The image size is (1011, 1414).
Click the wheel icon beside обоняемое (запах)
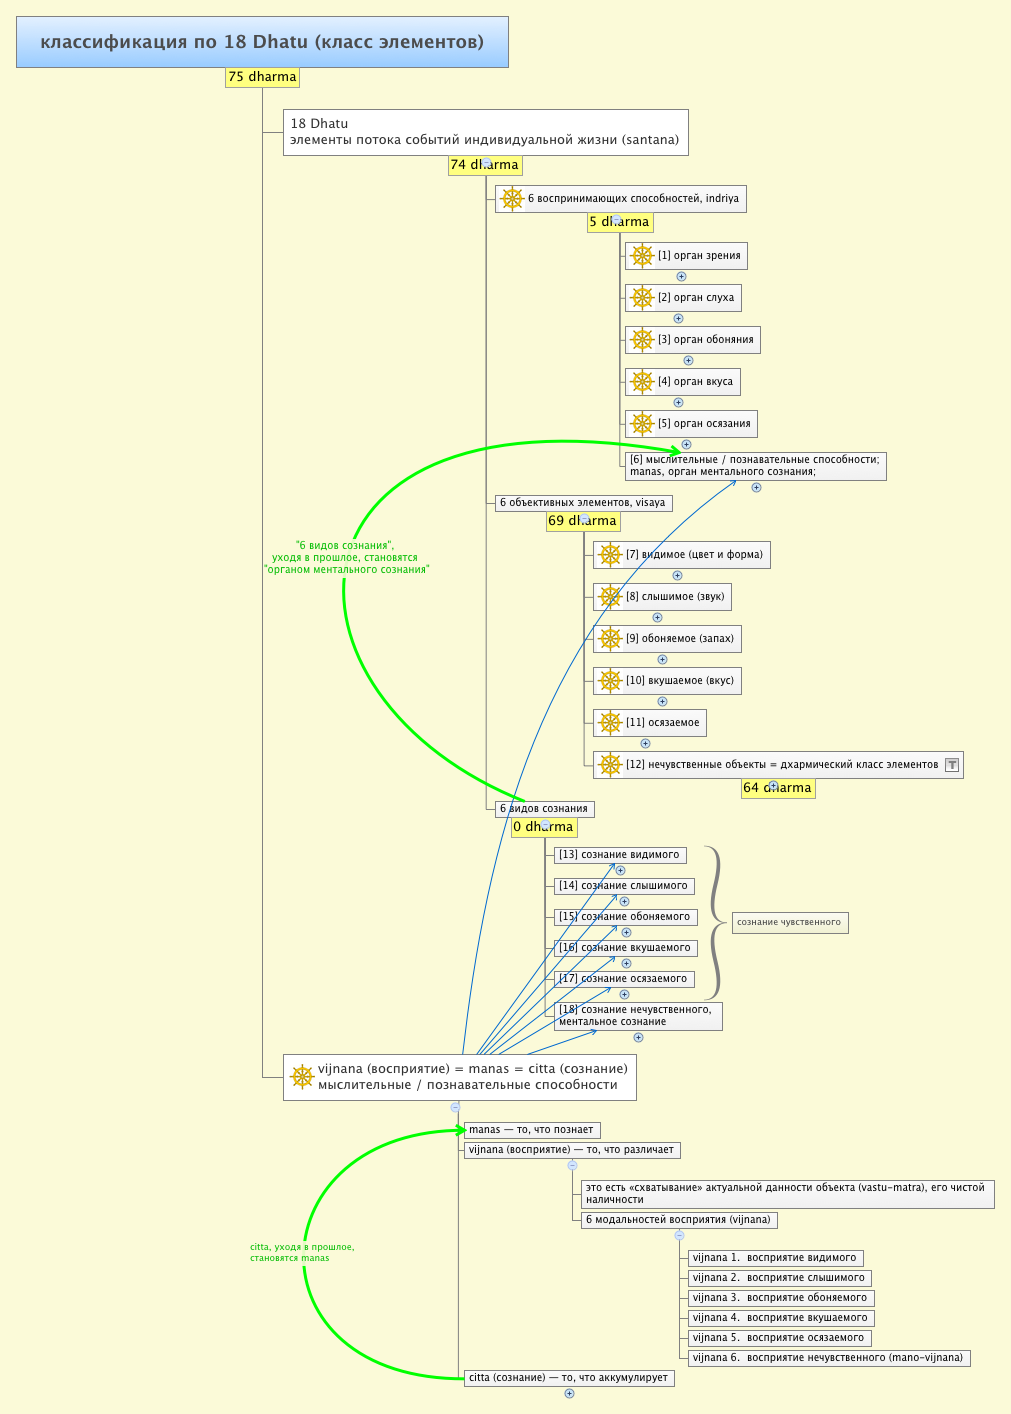point(610,639)
